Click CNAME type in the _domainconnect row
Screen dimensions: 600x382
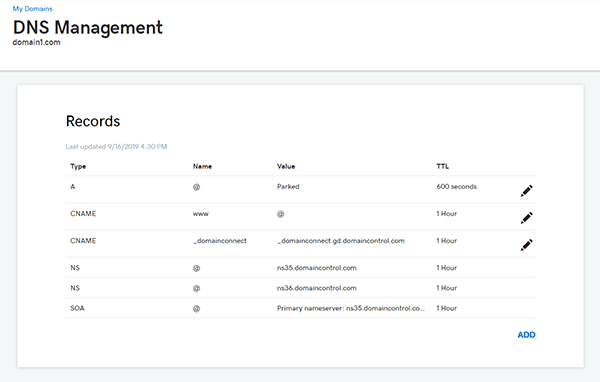click(x=83, y=241)
